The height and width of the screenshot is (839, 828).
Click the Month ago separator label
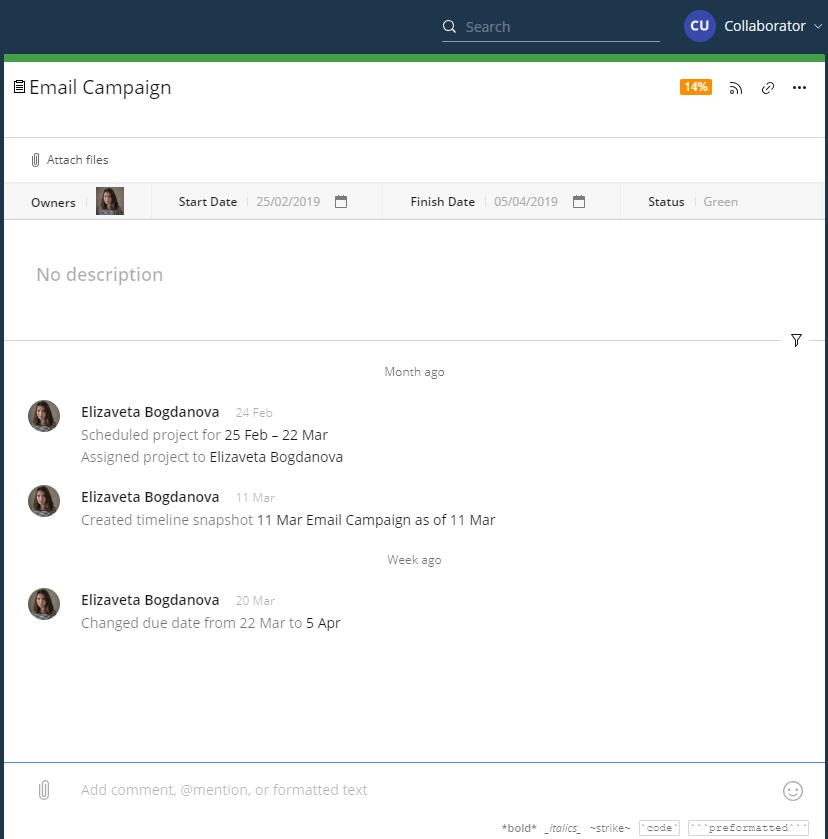[x=414, y=372]
